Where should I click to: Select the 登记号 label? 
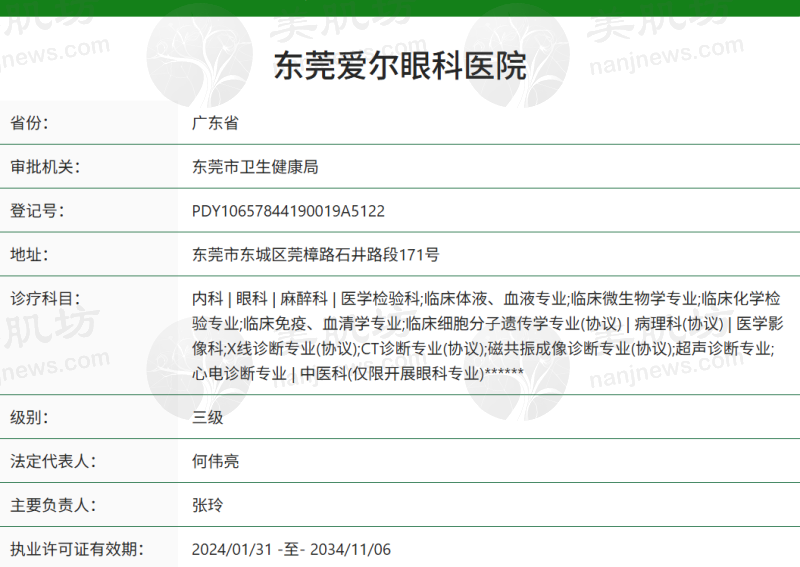(x=37, y=211)
